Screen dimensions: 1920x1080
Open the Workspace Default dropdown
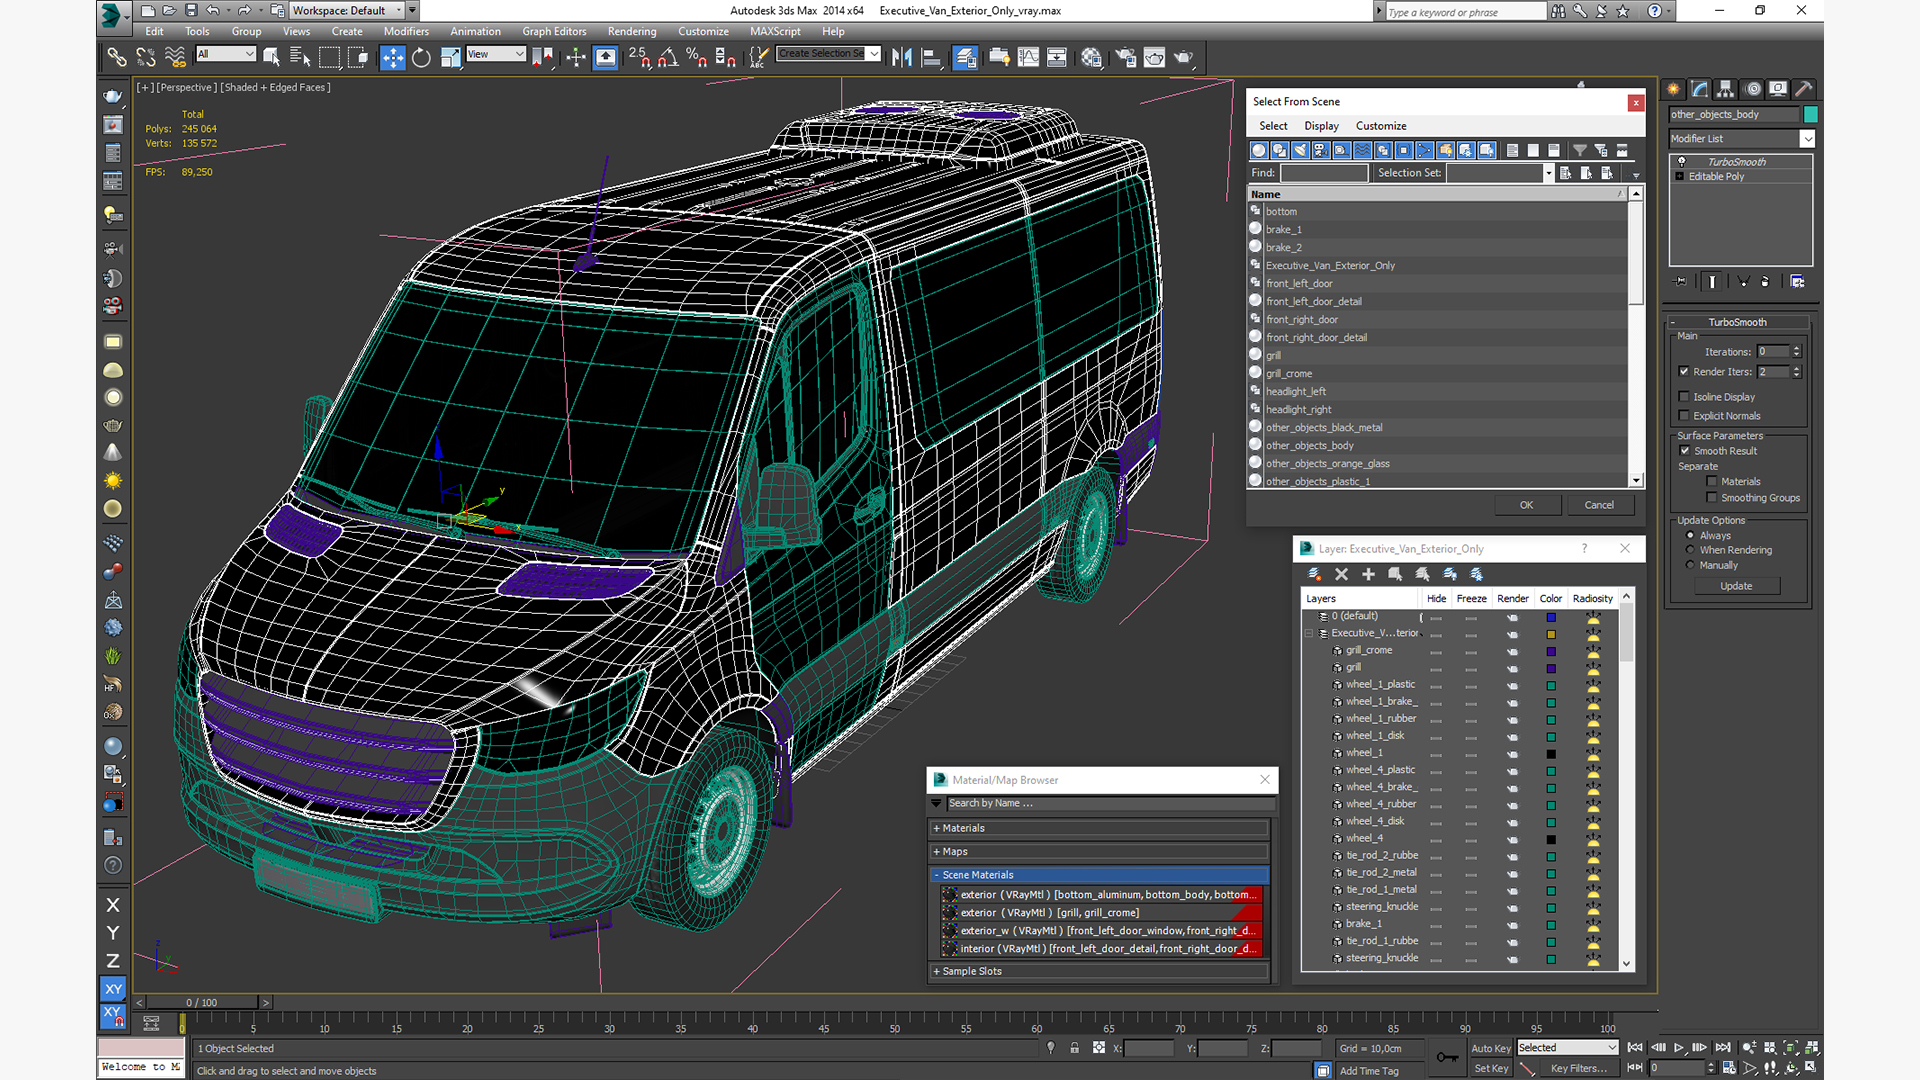[x=347, y=10]
